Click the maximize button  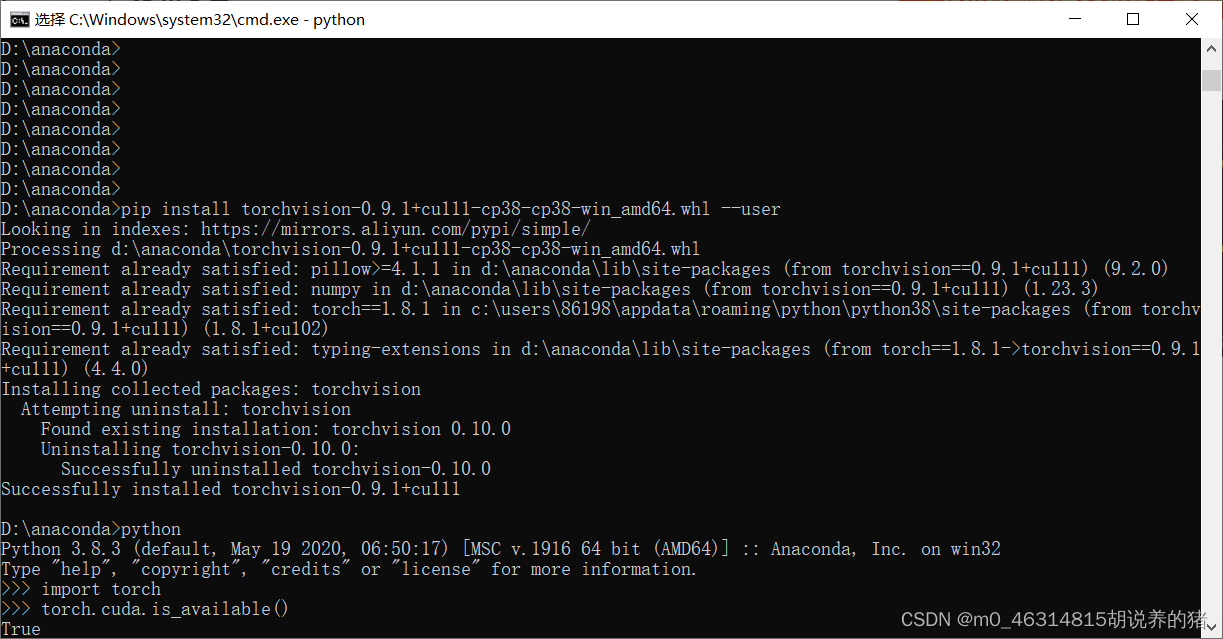pos(1133,18)
